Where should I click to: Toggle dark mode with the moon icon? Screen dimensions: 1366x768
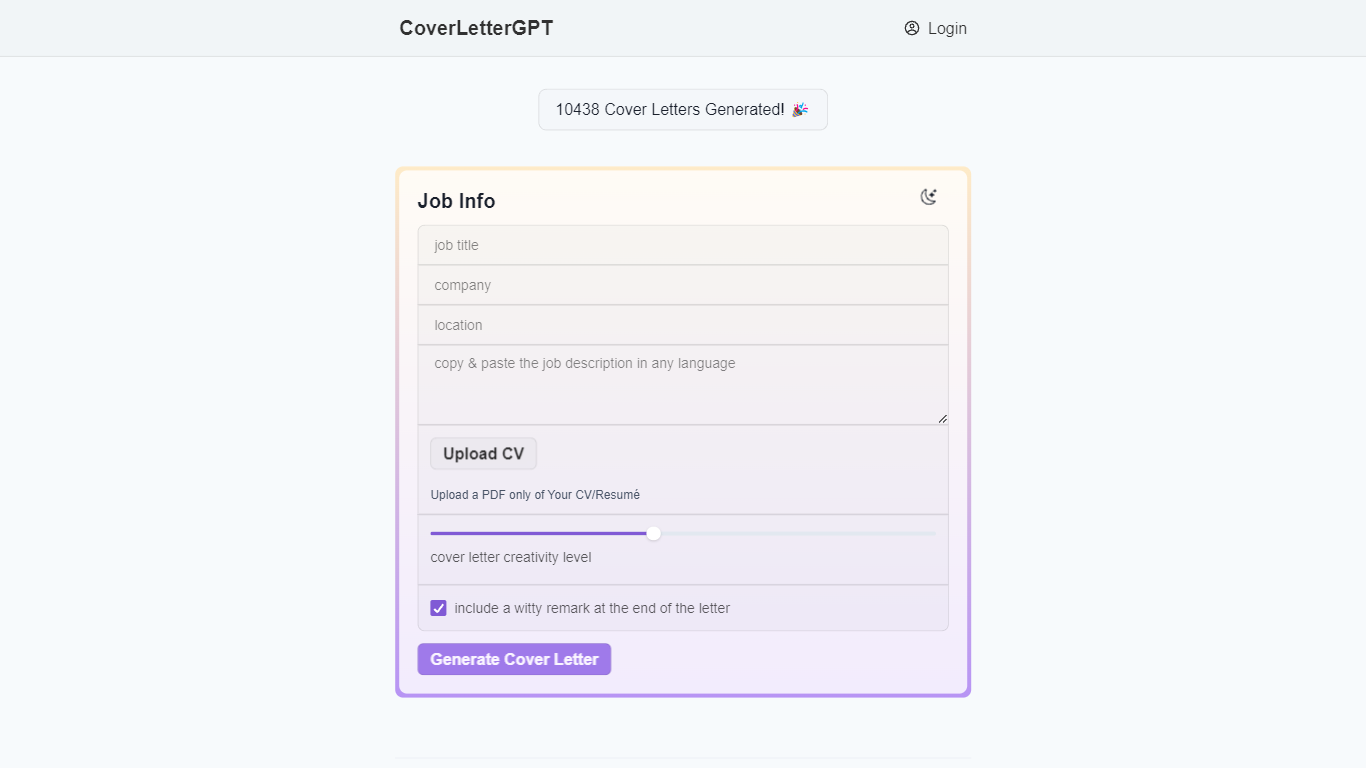click(929, 197)
